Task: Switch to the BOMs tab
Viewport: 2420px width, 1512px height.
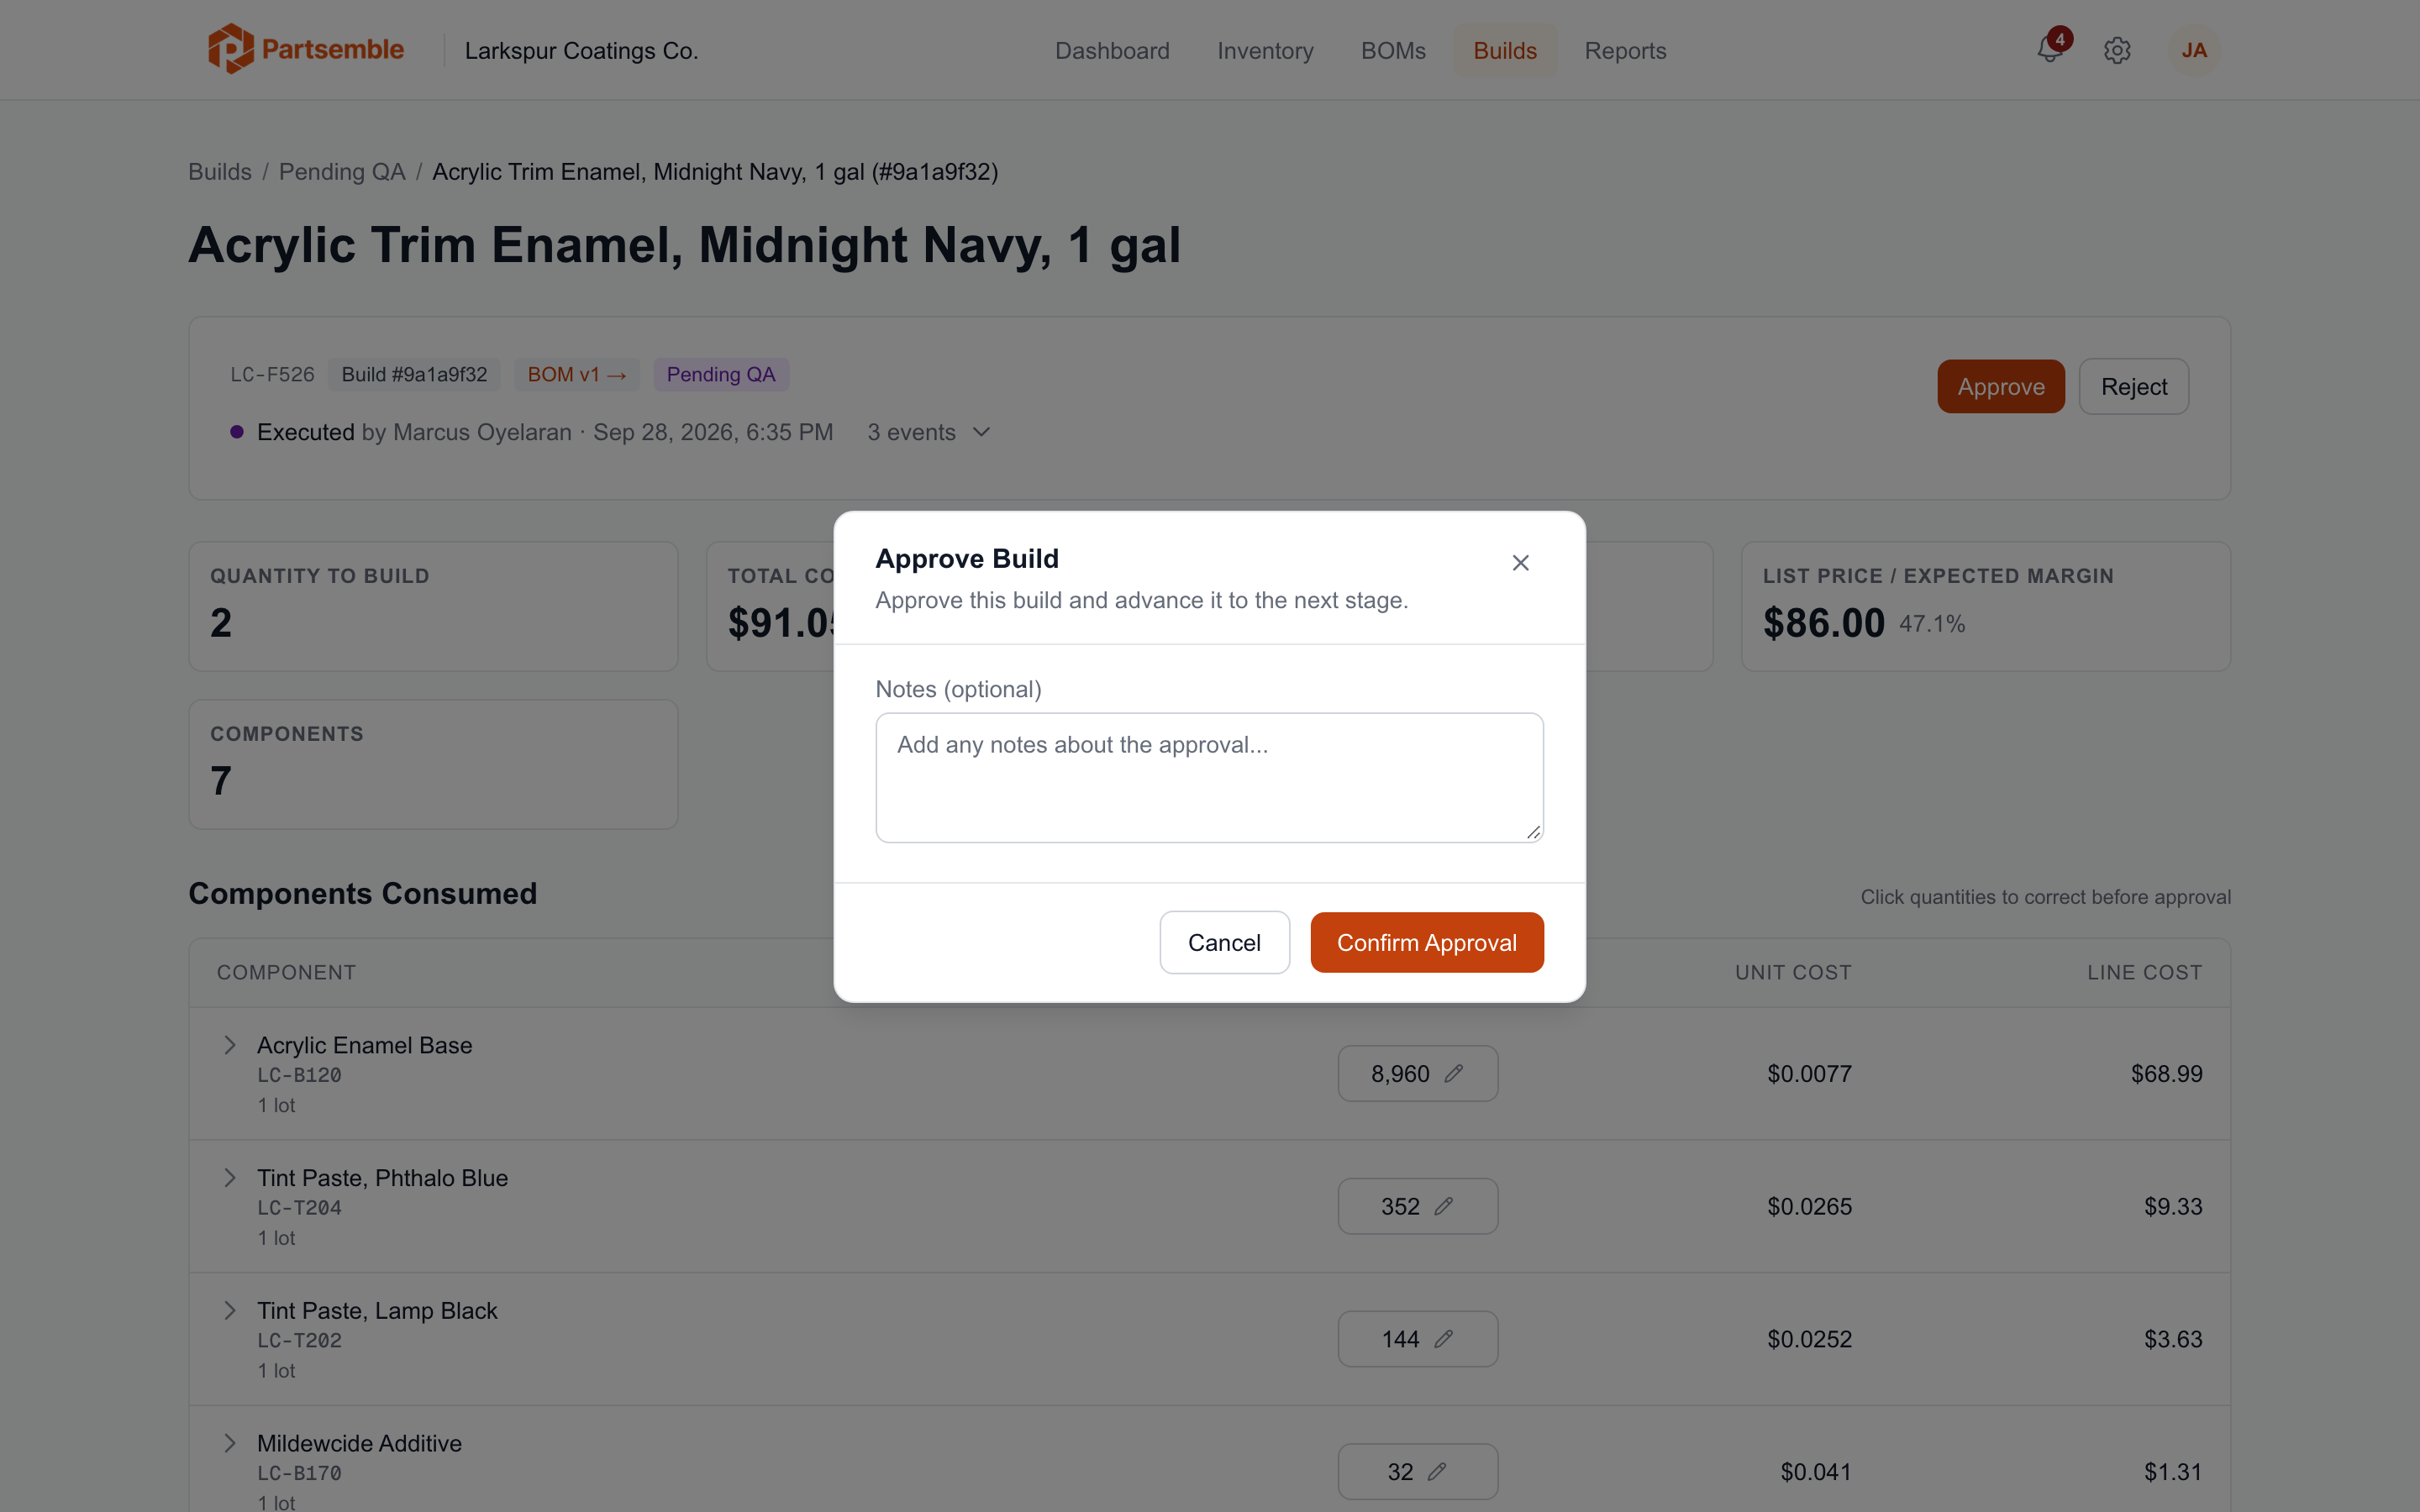Action: (x=1393, y=51)
